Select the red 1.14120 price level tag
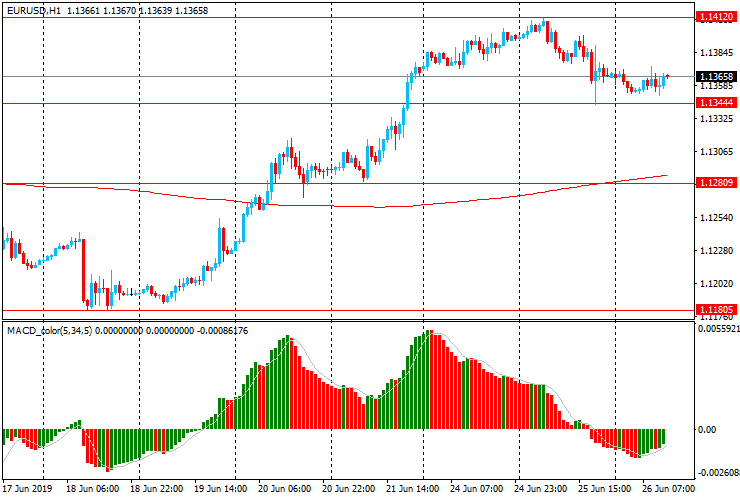 coord(716,17)
